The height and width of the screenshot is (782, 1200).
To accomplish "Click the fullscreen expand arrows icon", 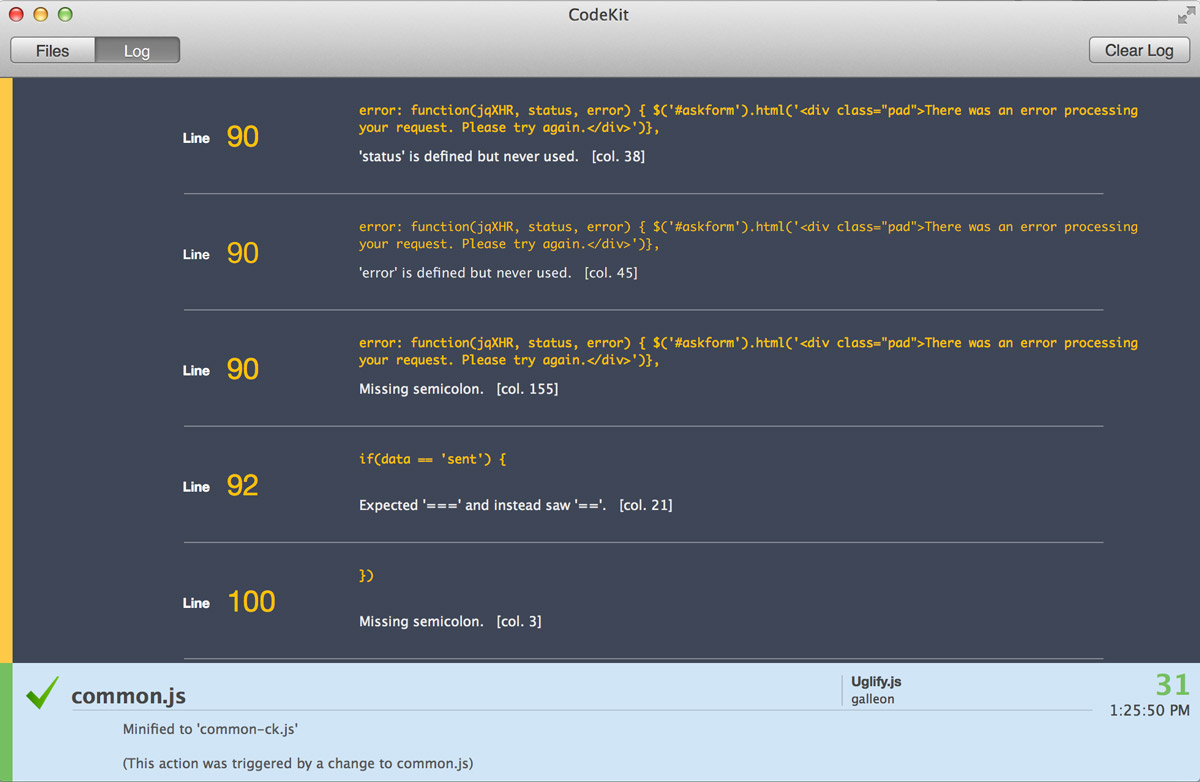I will point(1184,14).
